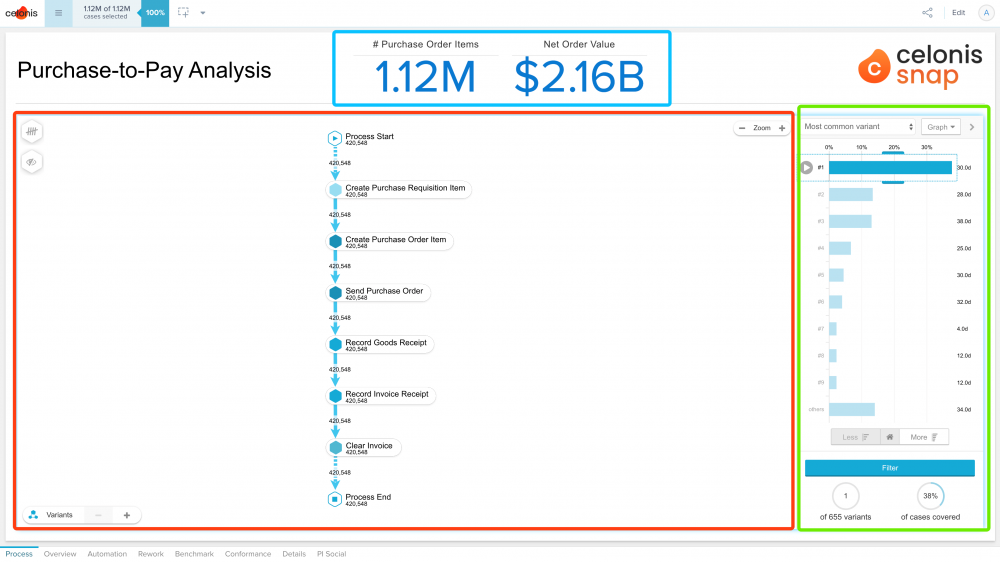
Task: Expand variant panel with the right chevron
Action: 972,127
